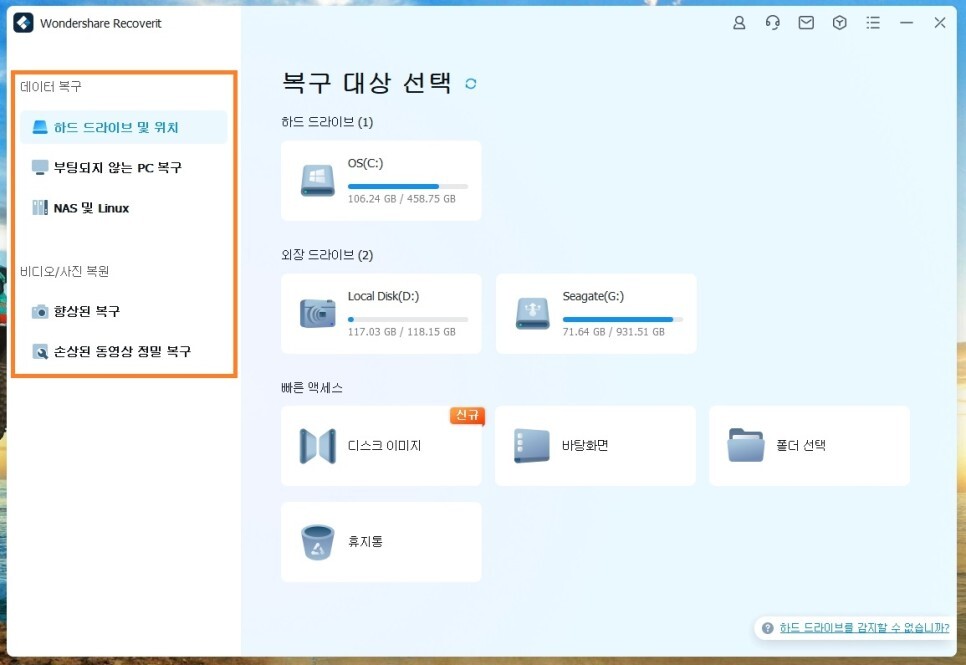Click the 데이터 복구 sidebar heading
966x665 pixels.
click(51, 86)
